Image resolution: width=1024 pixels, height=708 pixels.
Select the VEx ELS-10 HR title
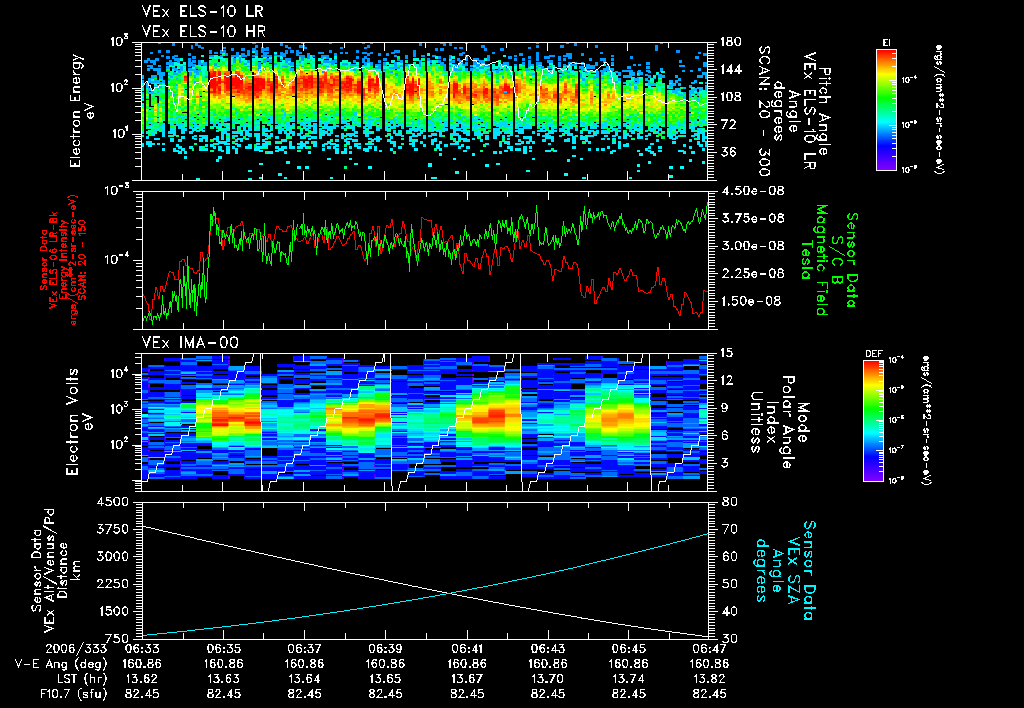pyautogui.click(x=203, y=31)
